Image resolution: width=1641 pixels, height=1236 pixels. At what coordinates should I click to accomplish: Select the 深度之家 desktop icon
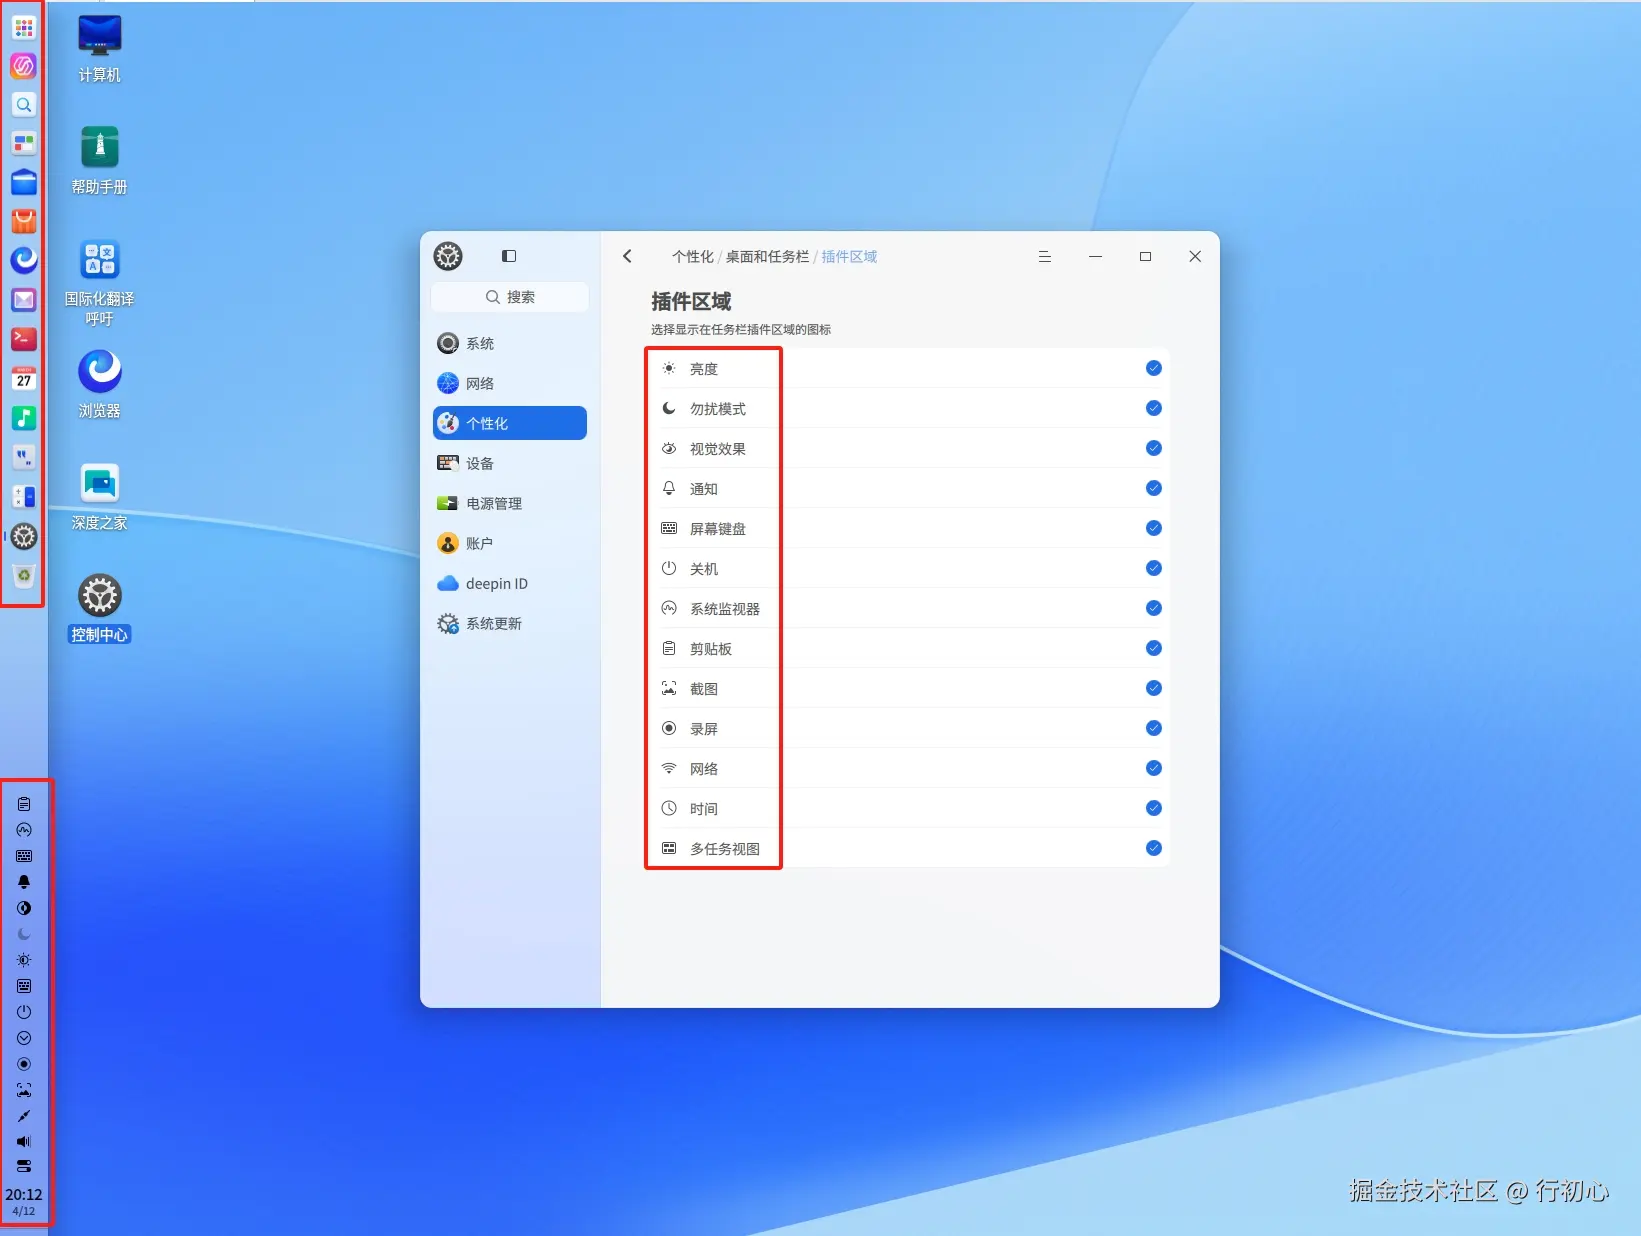100,497
